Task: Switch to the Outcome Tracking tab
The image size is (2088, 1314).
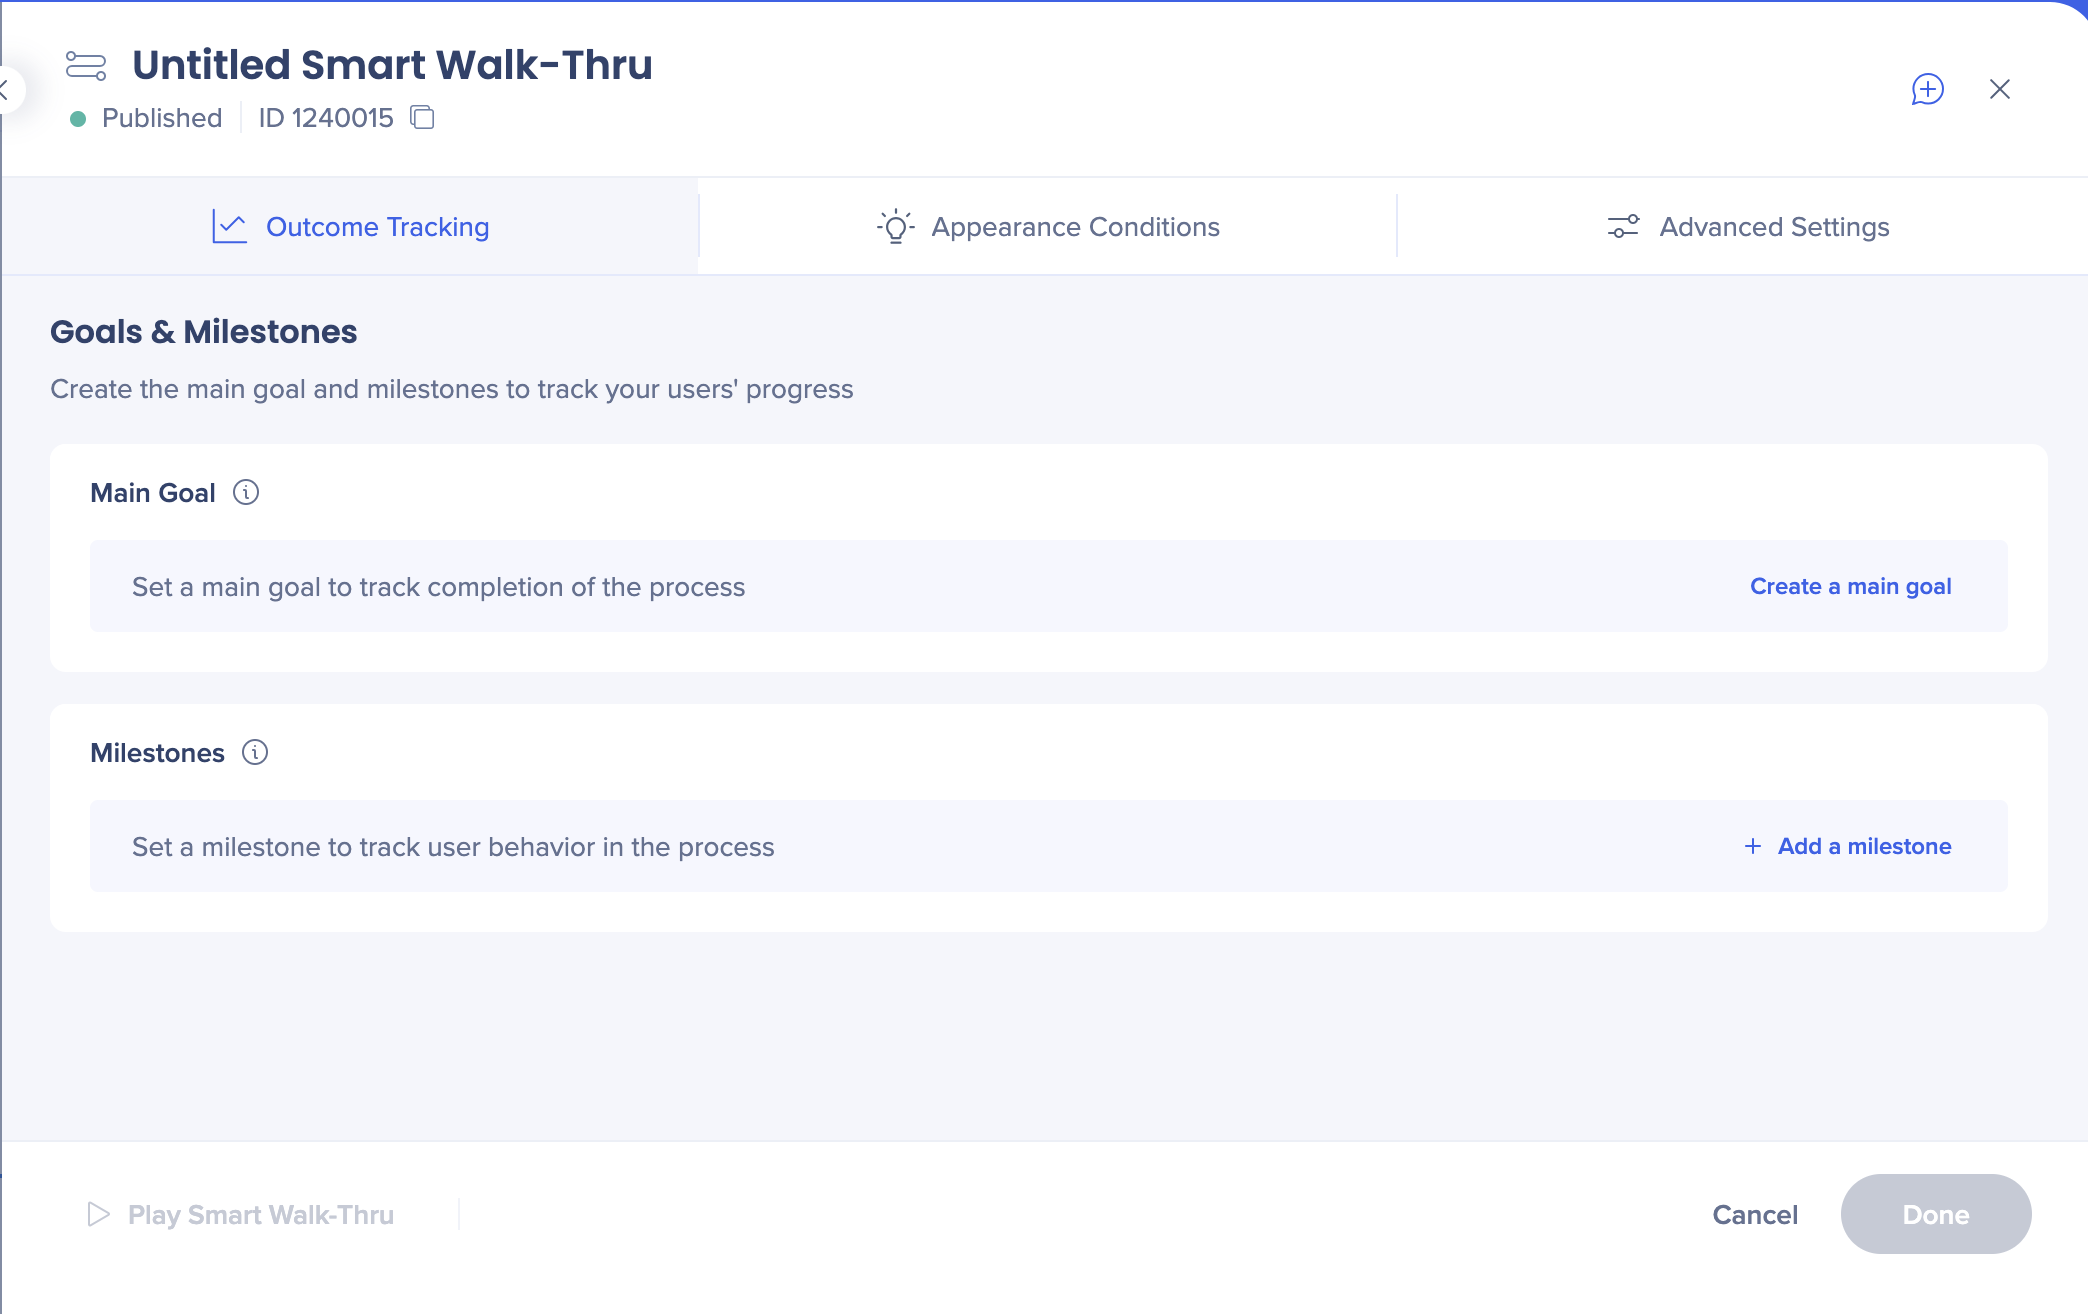Action: point(350,227)
